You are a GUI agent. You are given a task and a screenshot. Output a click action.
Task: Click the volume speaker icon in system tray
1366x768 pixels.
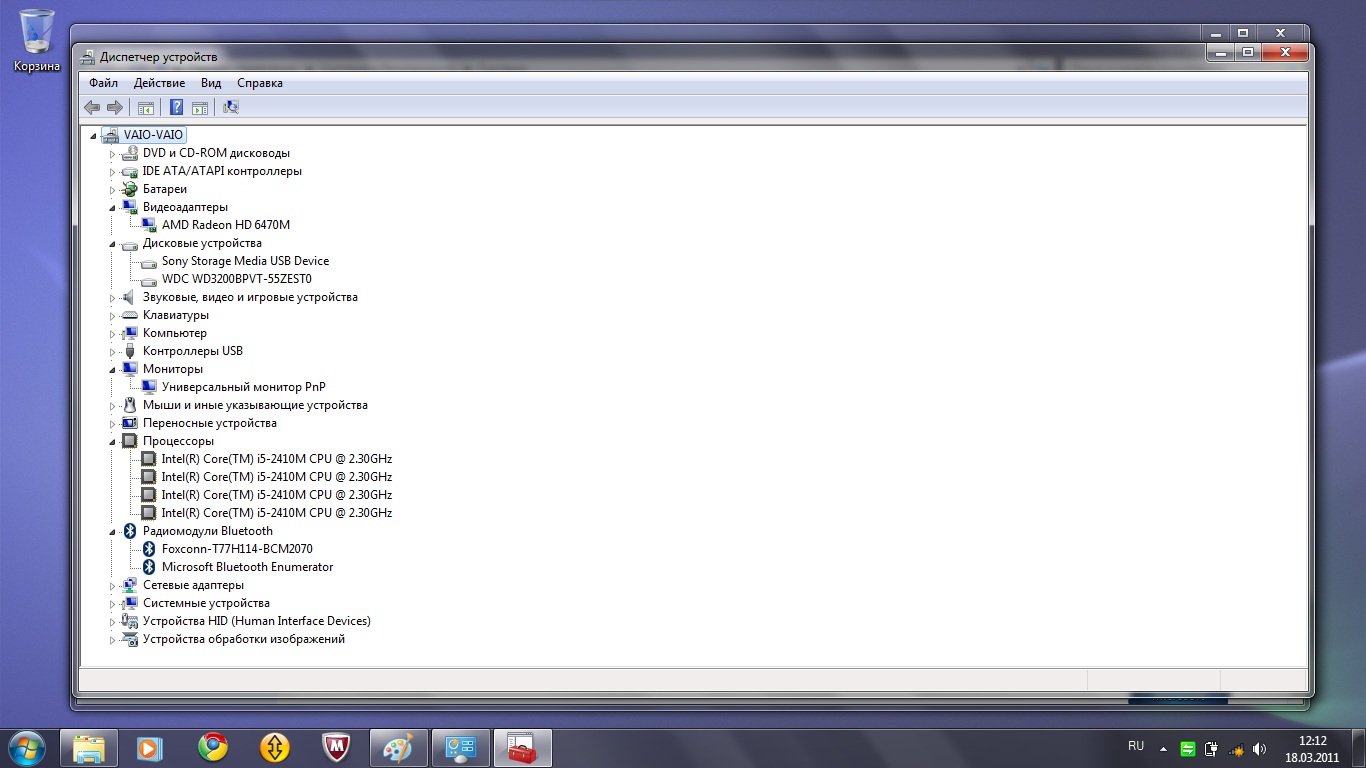pyautogui.click(x=1259, y=748)
